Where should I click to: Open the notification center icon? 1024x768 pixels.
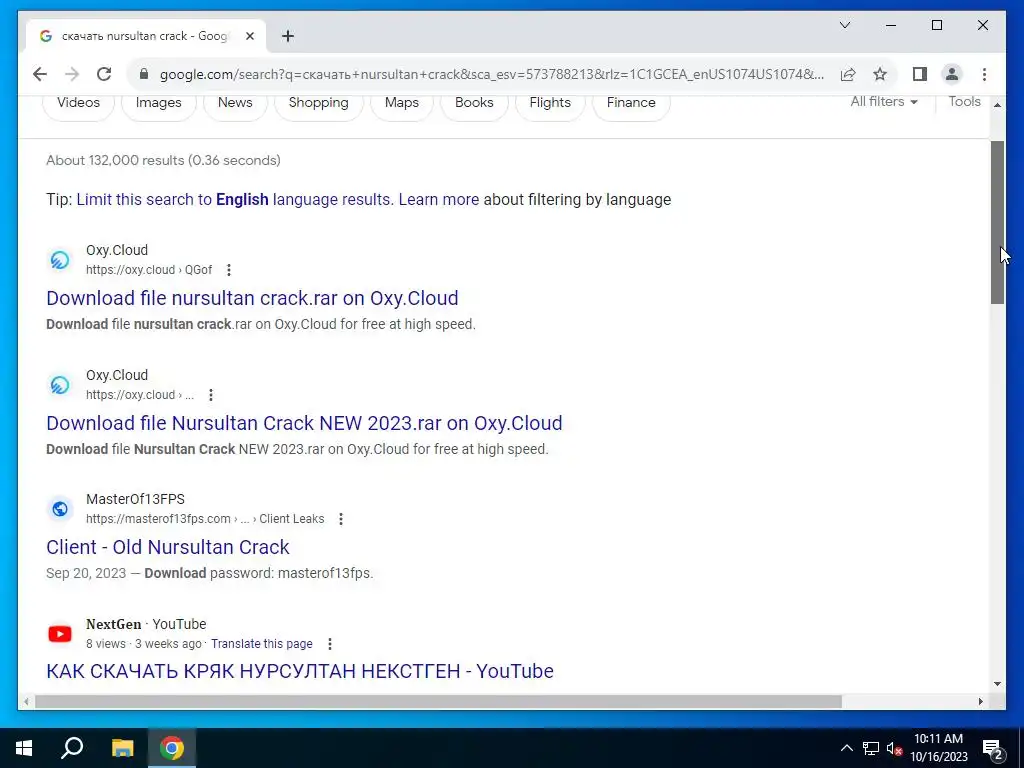[993, 750]
